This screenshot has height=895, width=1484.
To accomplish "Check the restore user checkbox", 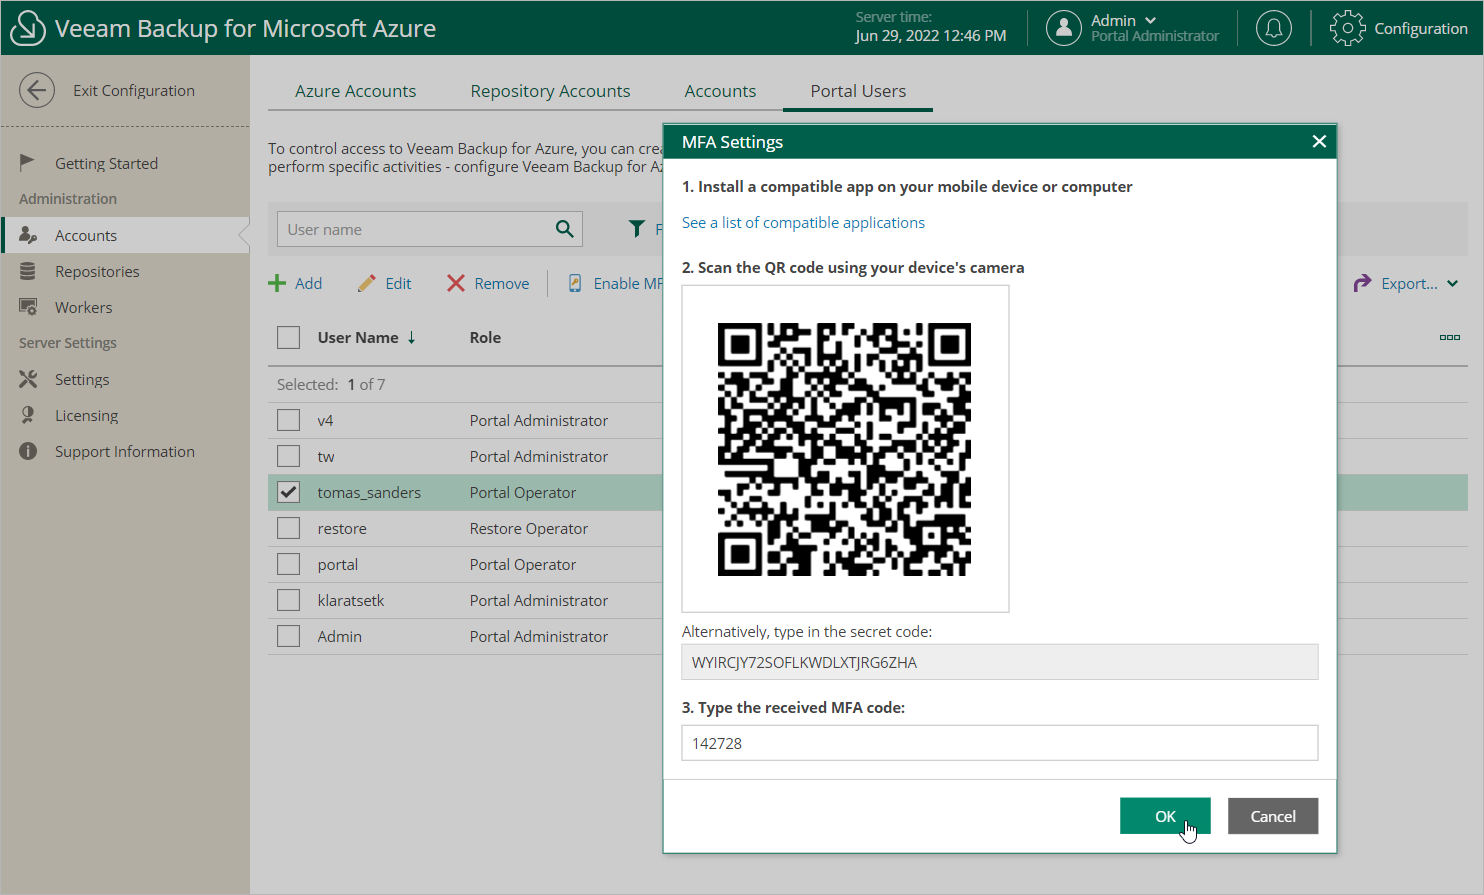I will [x=289, y=528].
